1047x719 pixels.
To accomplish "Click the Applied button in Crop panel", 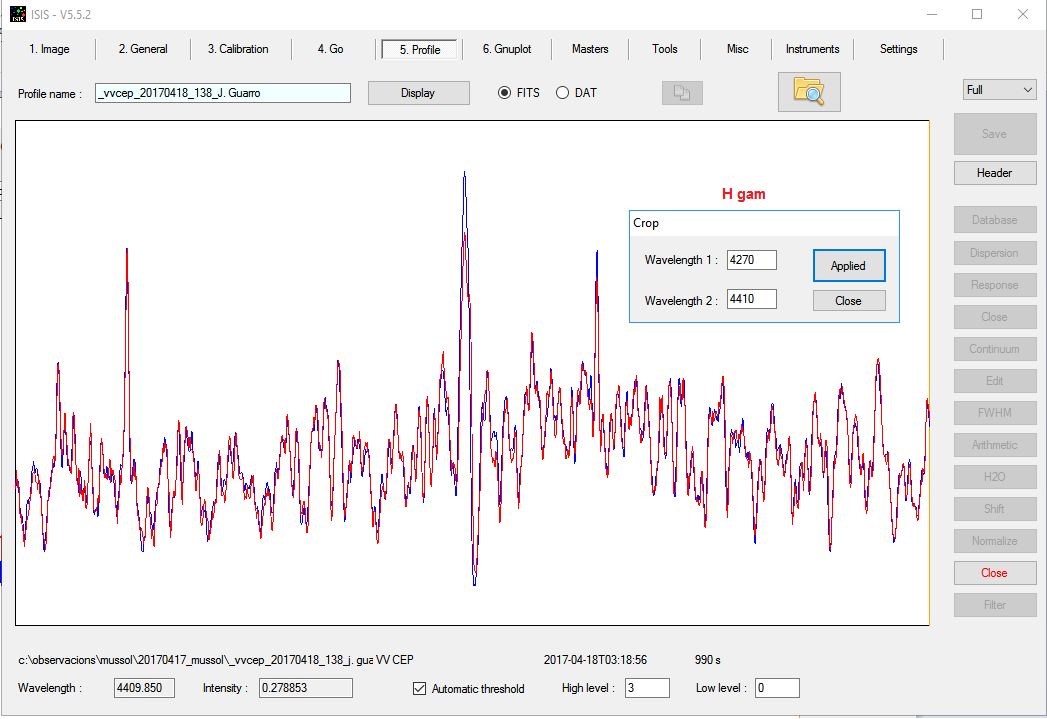I will tap(848, 266).
